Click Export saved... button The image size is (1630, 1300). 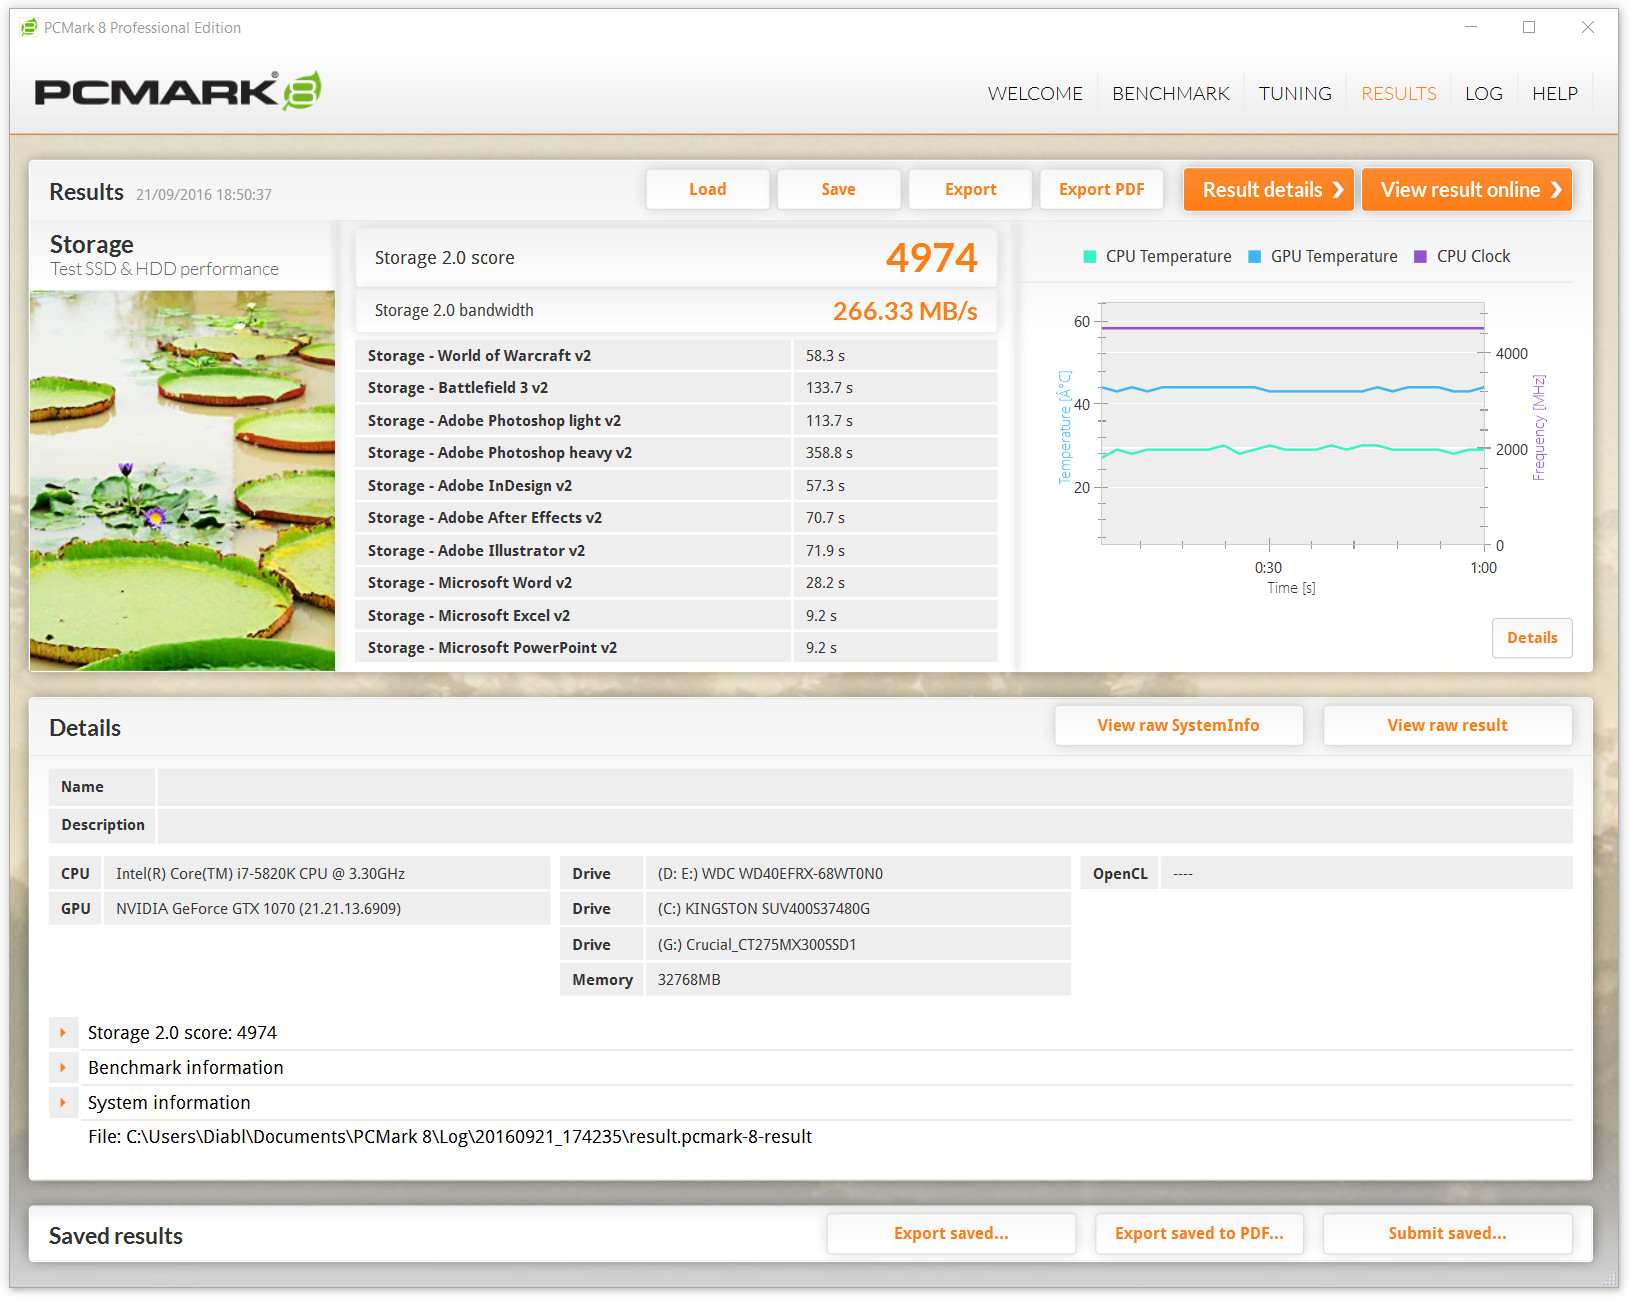click(951, 1233)
